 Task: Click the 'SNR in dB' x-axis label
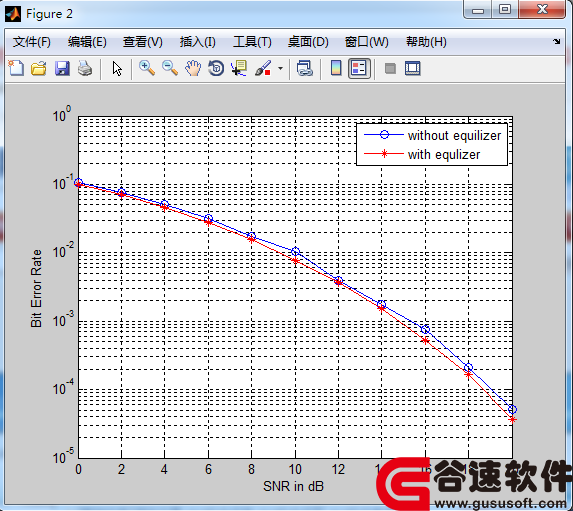click(x=293, y=486)
